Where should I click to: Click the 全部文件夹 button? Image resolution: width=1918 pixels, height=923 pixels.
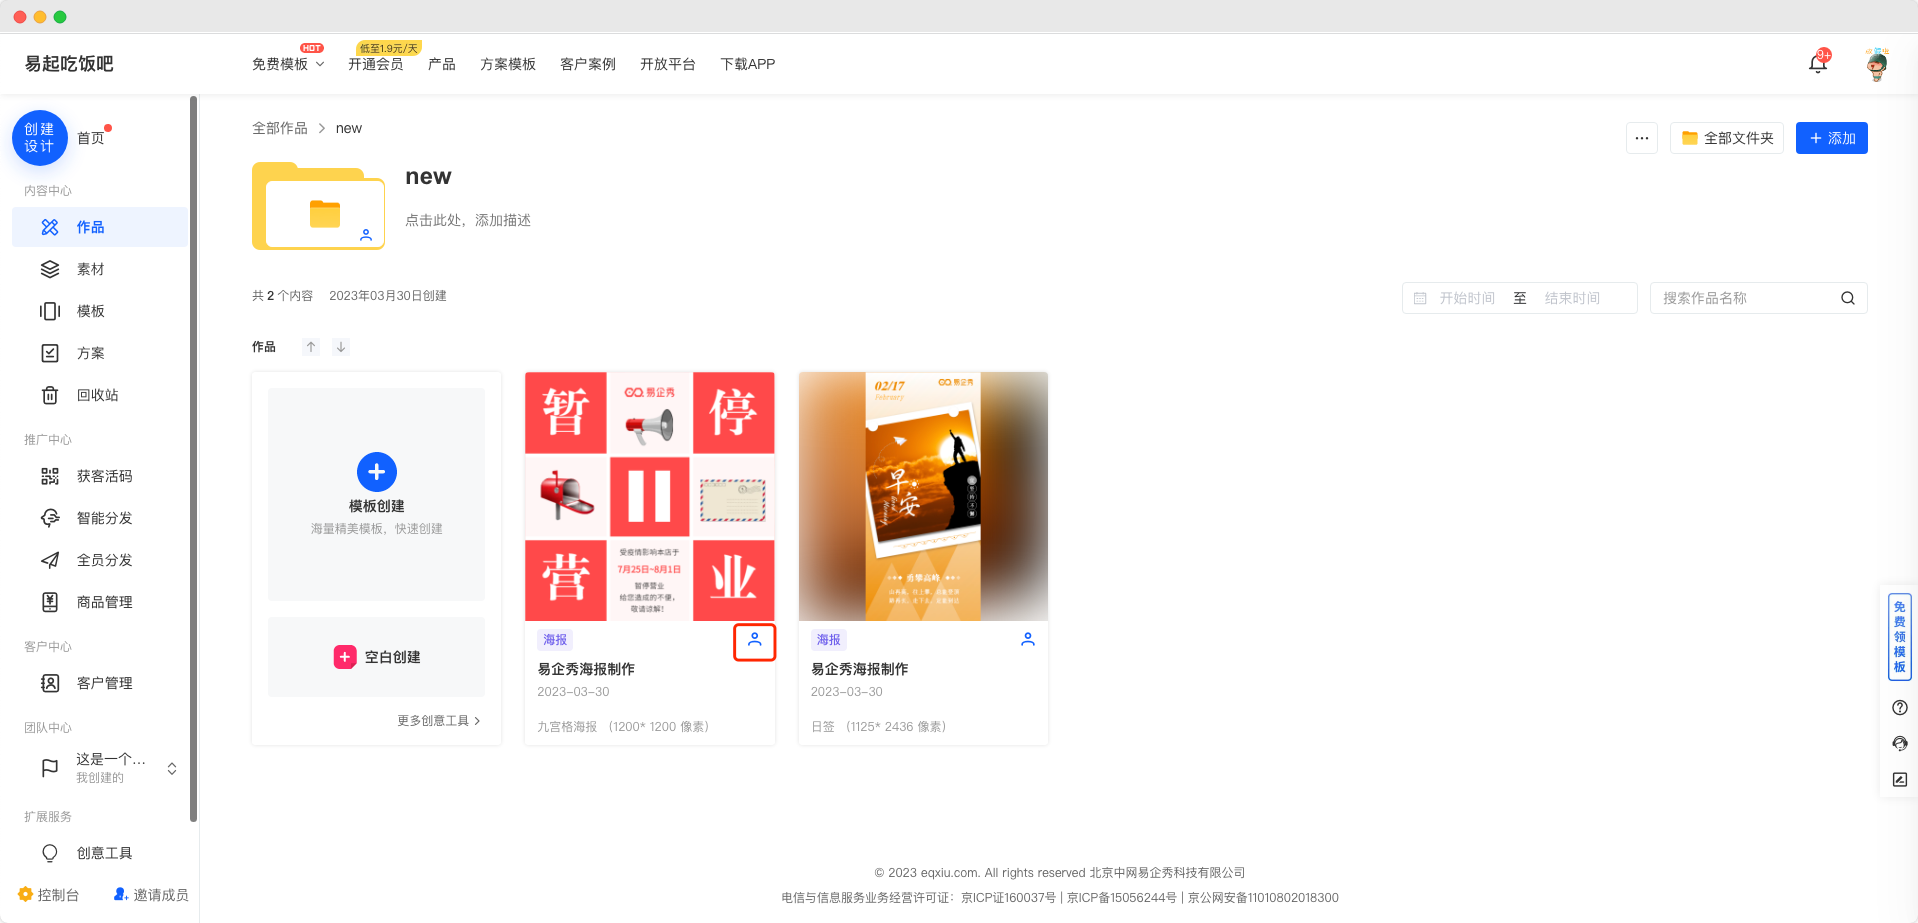tap(1726, 138)
